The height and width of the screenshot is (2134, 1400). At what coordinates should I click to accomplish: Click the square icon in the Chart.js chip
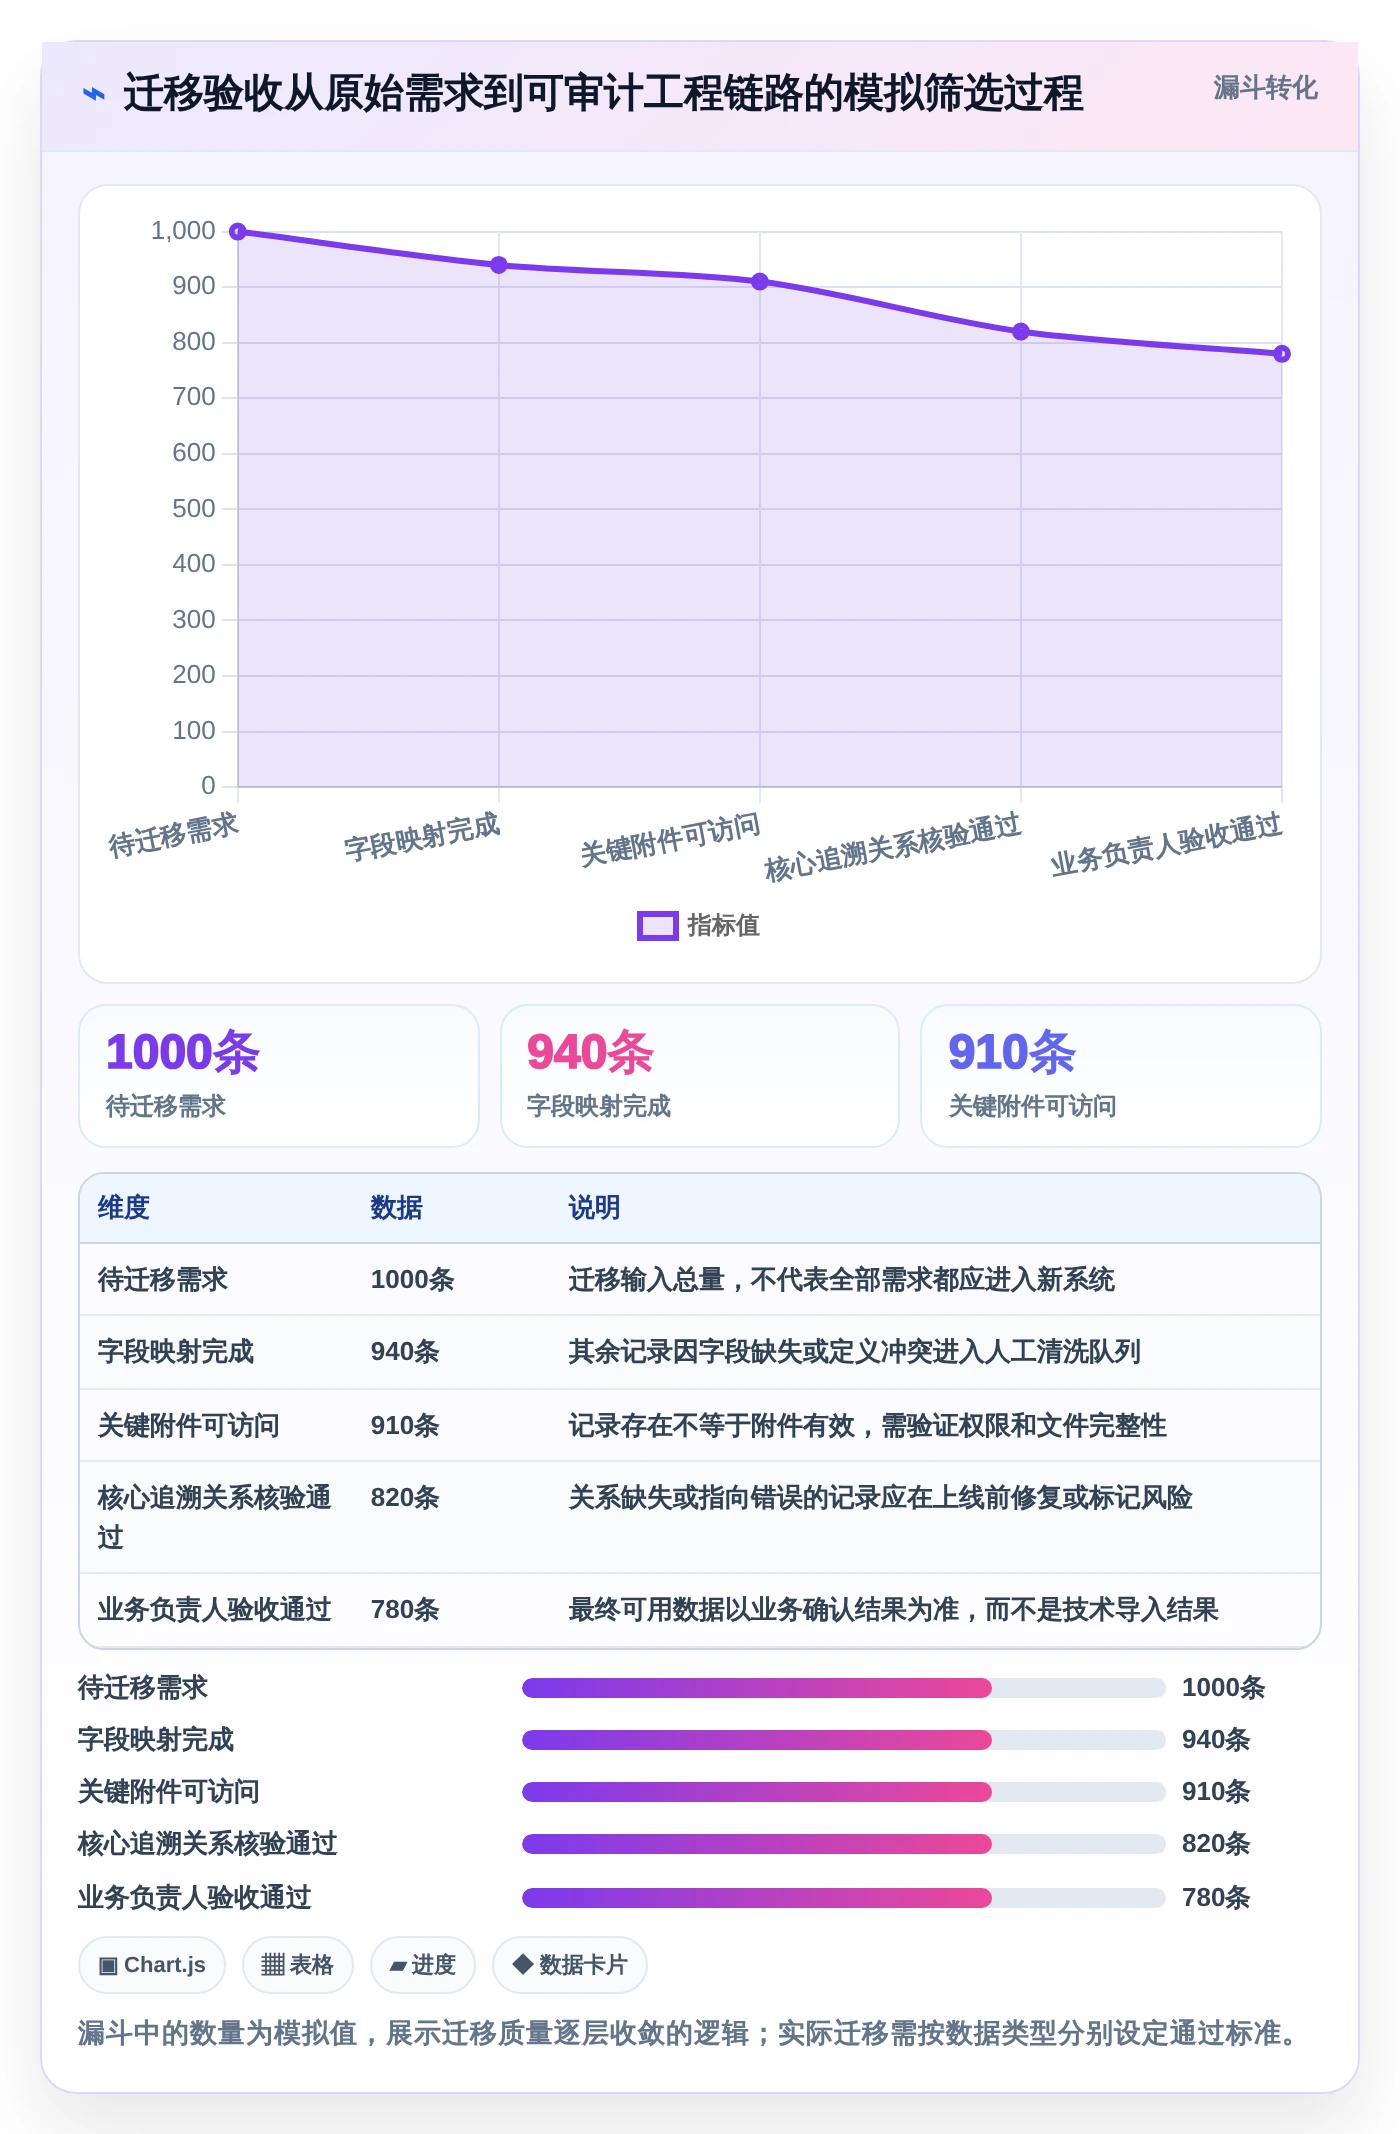(108, 1966)
